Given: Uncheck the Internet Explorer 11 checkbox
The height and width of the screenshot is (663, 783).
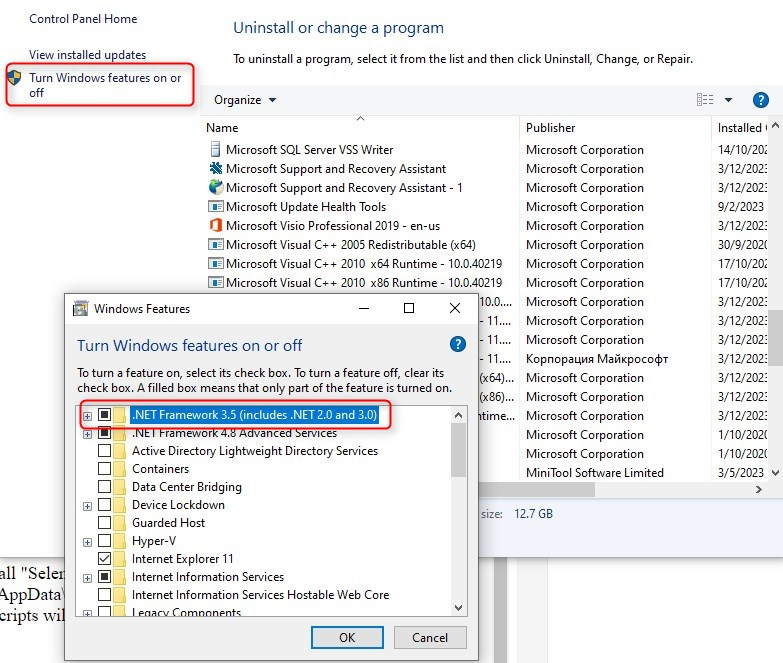Looking at the screenshot, I should click(104, 559).
